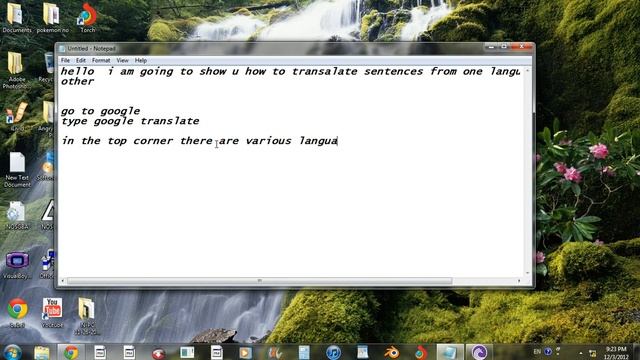Click the Notepad icon in title bar

click(62, 49)
